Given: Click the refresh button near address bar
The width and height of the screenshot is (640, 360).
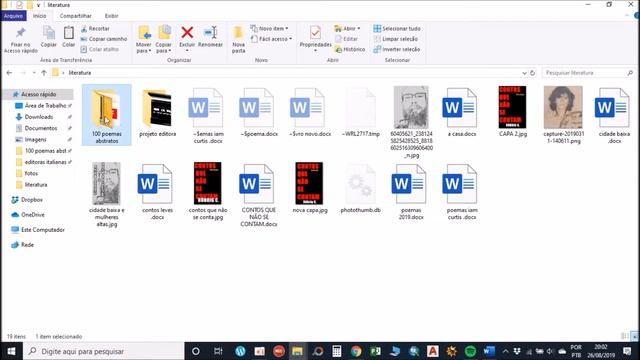Looking at the screenshot, I should (x=533, y=73).
